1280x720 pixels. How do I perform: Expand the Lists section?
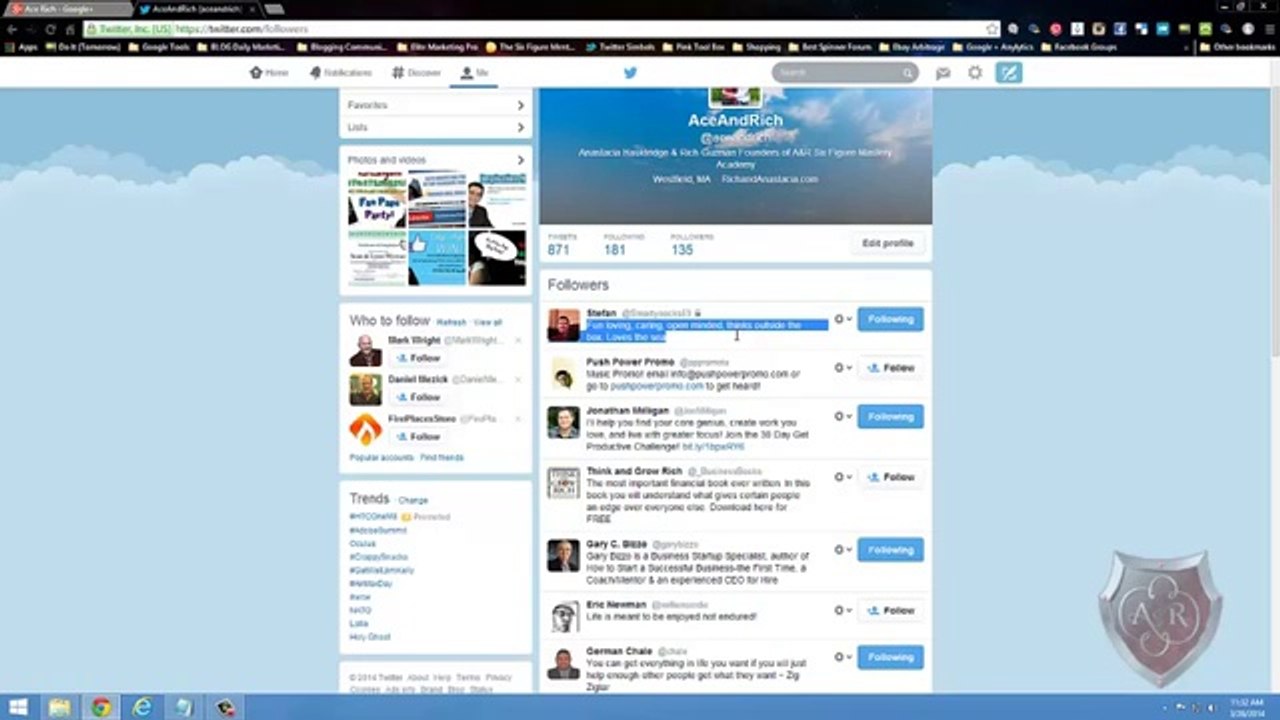(x=435, y=128)
